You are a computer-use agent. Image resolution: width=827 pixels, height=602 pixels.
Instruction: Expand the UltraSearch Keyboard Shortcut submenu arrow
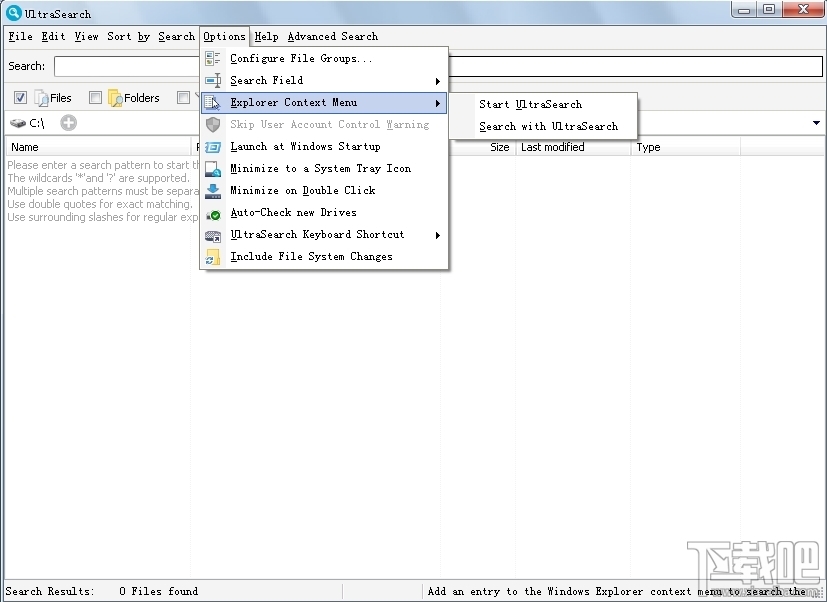437,235
